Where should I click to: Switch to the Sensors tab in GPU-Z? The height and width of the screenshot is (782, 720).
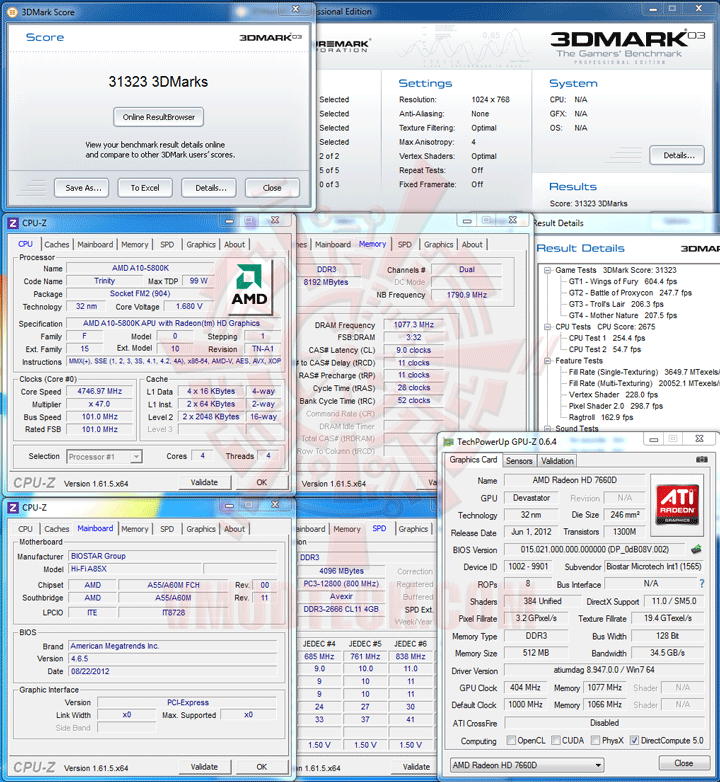click(519, 461)
